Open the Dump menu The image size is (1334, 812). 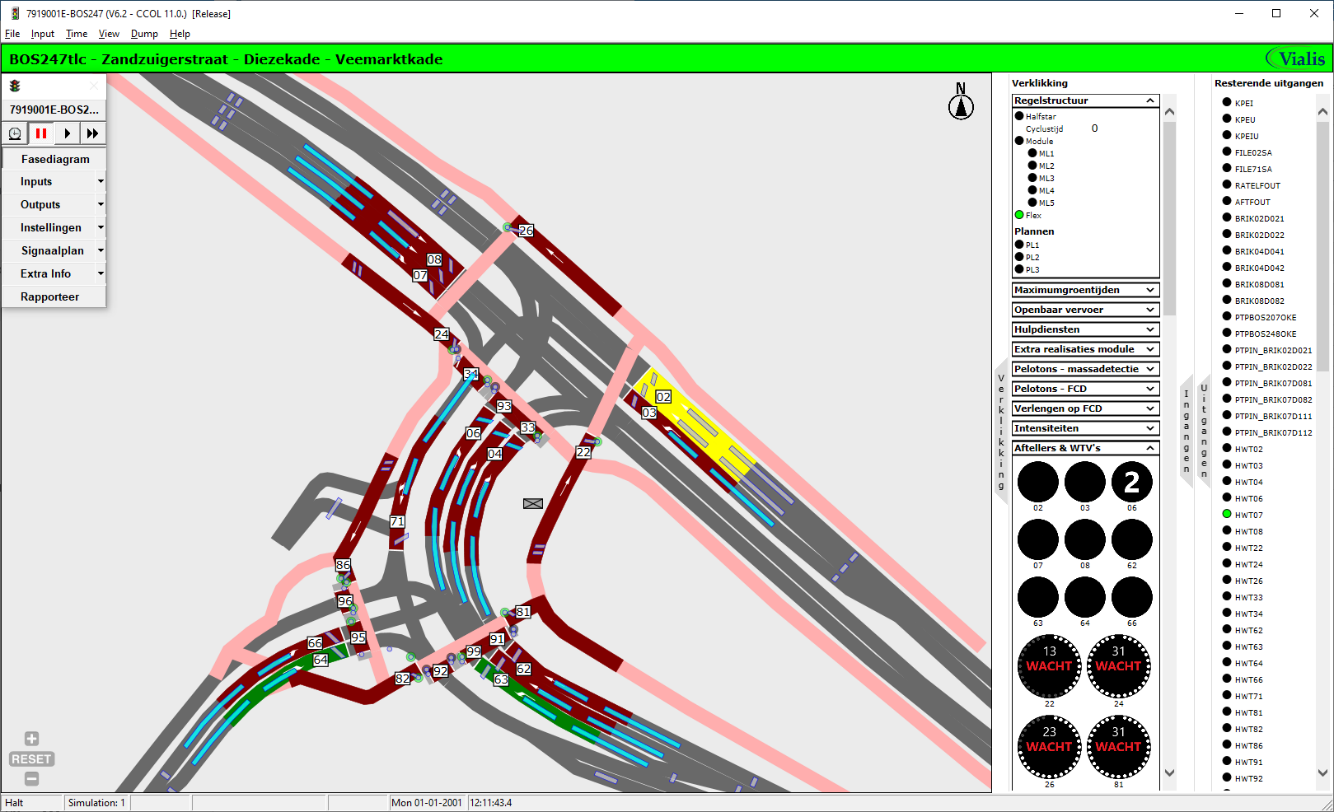click(x=144, y=34)
